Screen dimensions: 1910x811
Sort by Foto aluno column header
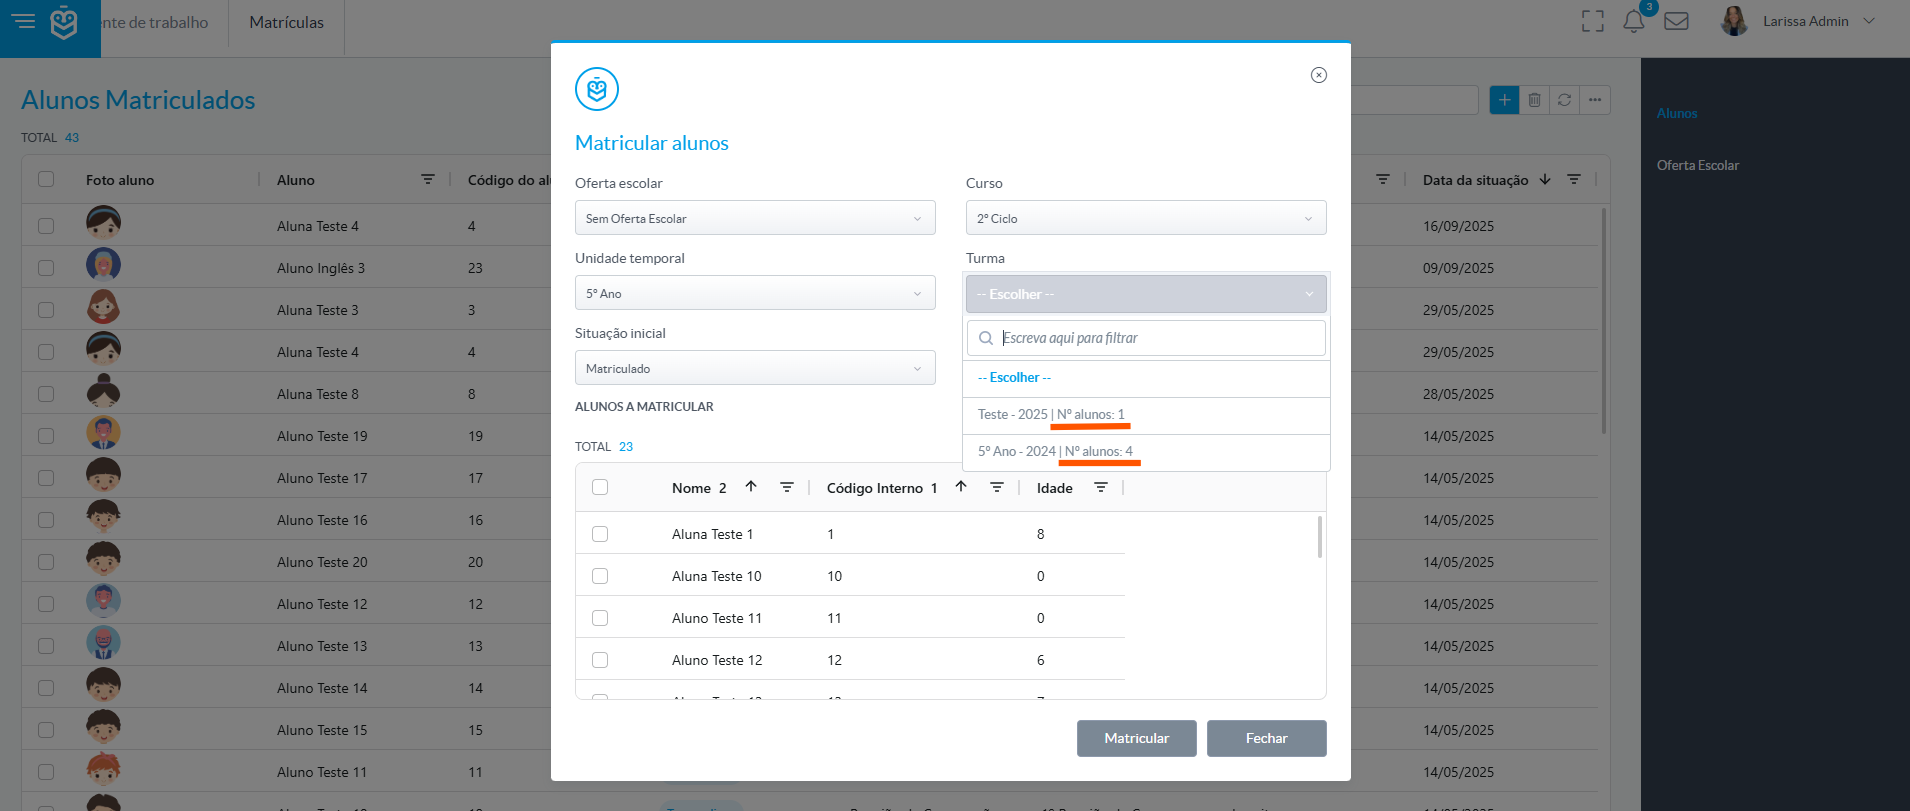120,180
